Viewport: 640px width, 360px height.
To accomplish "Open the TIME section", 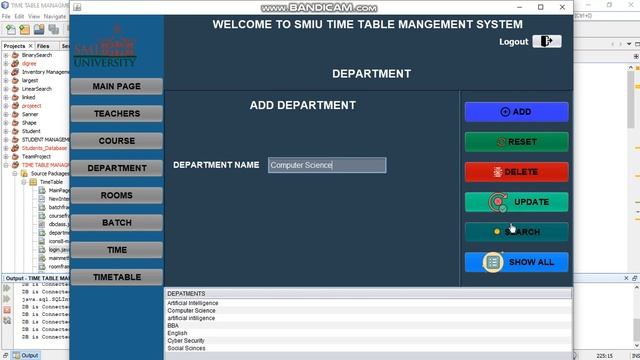I will click(x=117, y=250).
